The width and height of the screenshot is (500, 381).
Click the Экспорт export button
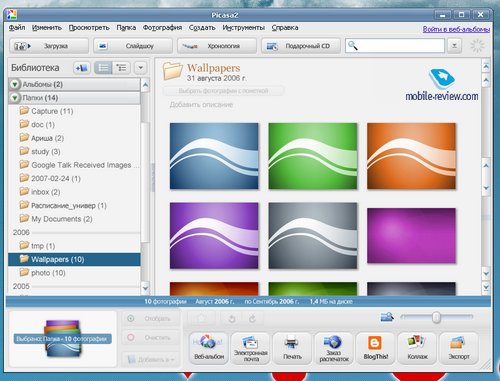(x=459, y=348)
